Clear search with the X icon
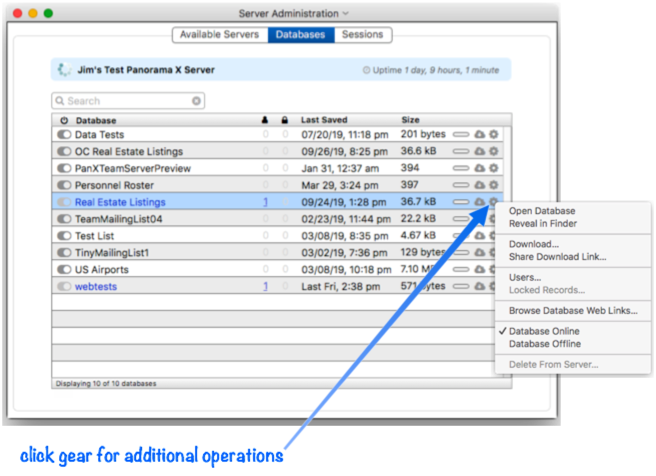 [x=197, y=101]
